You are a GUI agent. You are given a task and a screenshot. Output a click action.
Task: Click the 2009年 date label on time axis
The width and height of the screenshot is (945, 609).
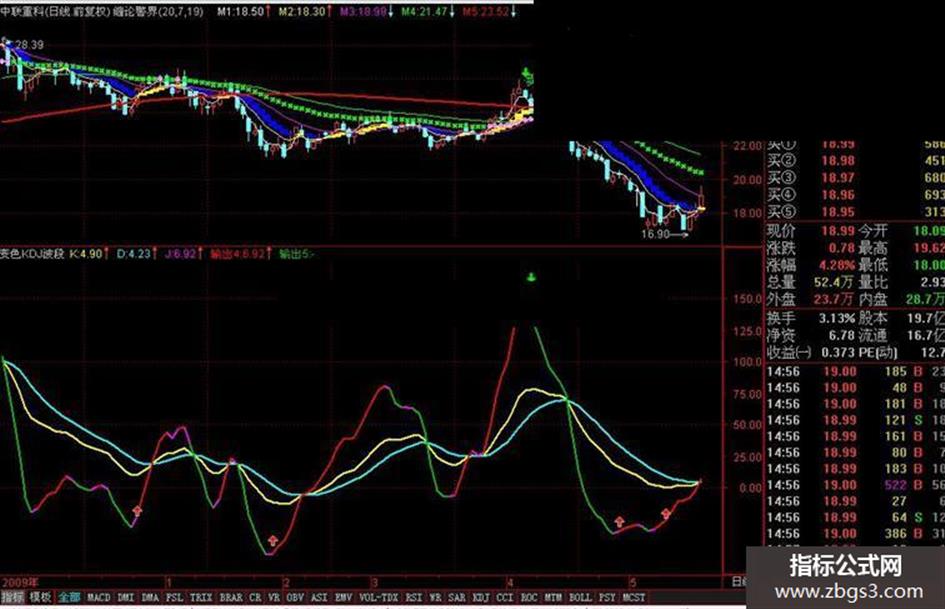19,582
